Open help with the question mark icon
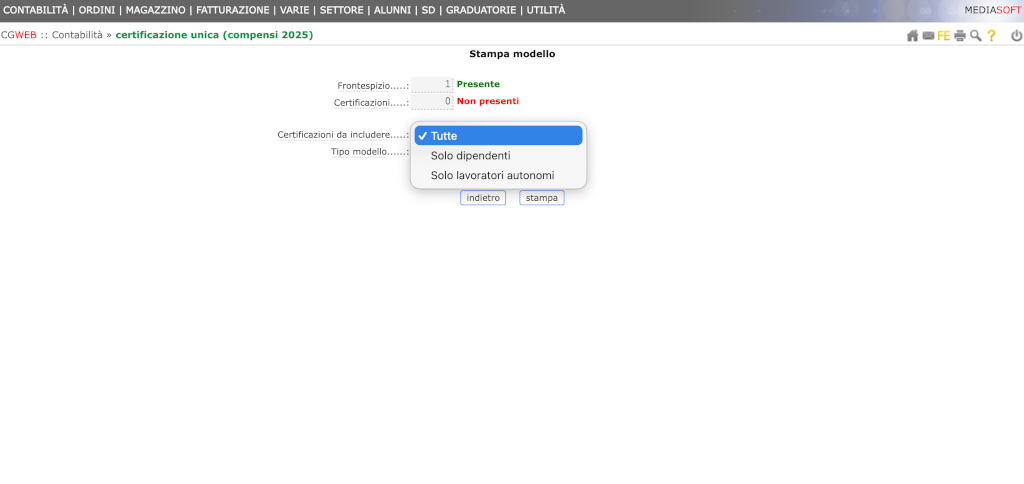Viewport: 1024px width, 484px height. 991,36
